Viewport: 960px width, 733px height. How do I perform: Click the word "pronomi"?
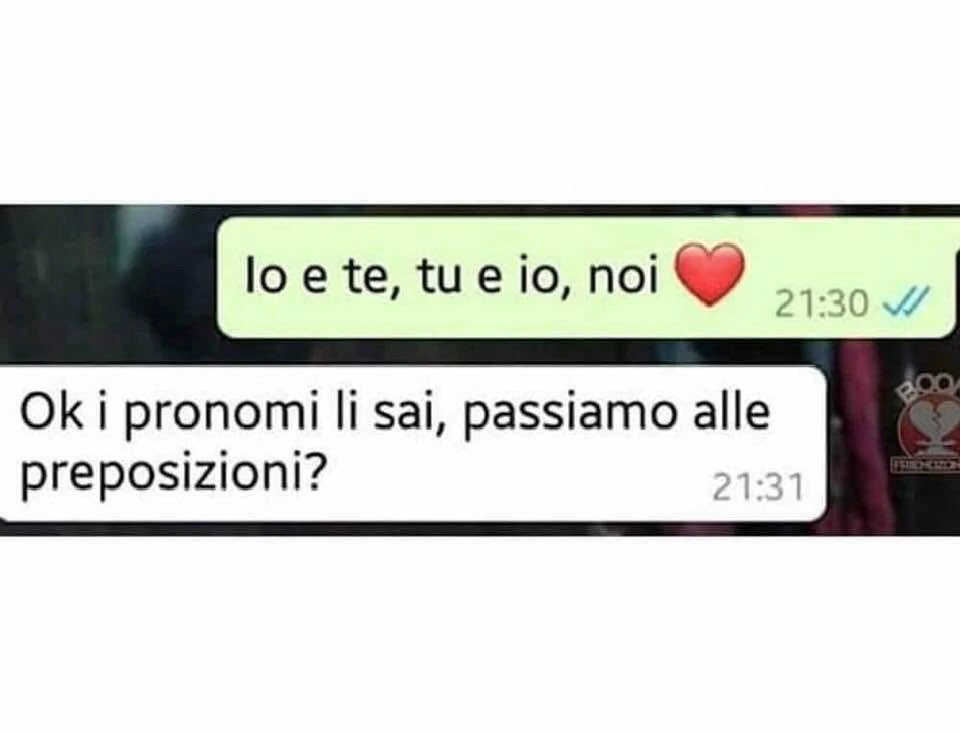tap(222, 416)
